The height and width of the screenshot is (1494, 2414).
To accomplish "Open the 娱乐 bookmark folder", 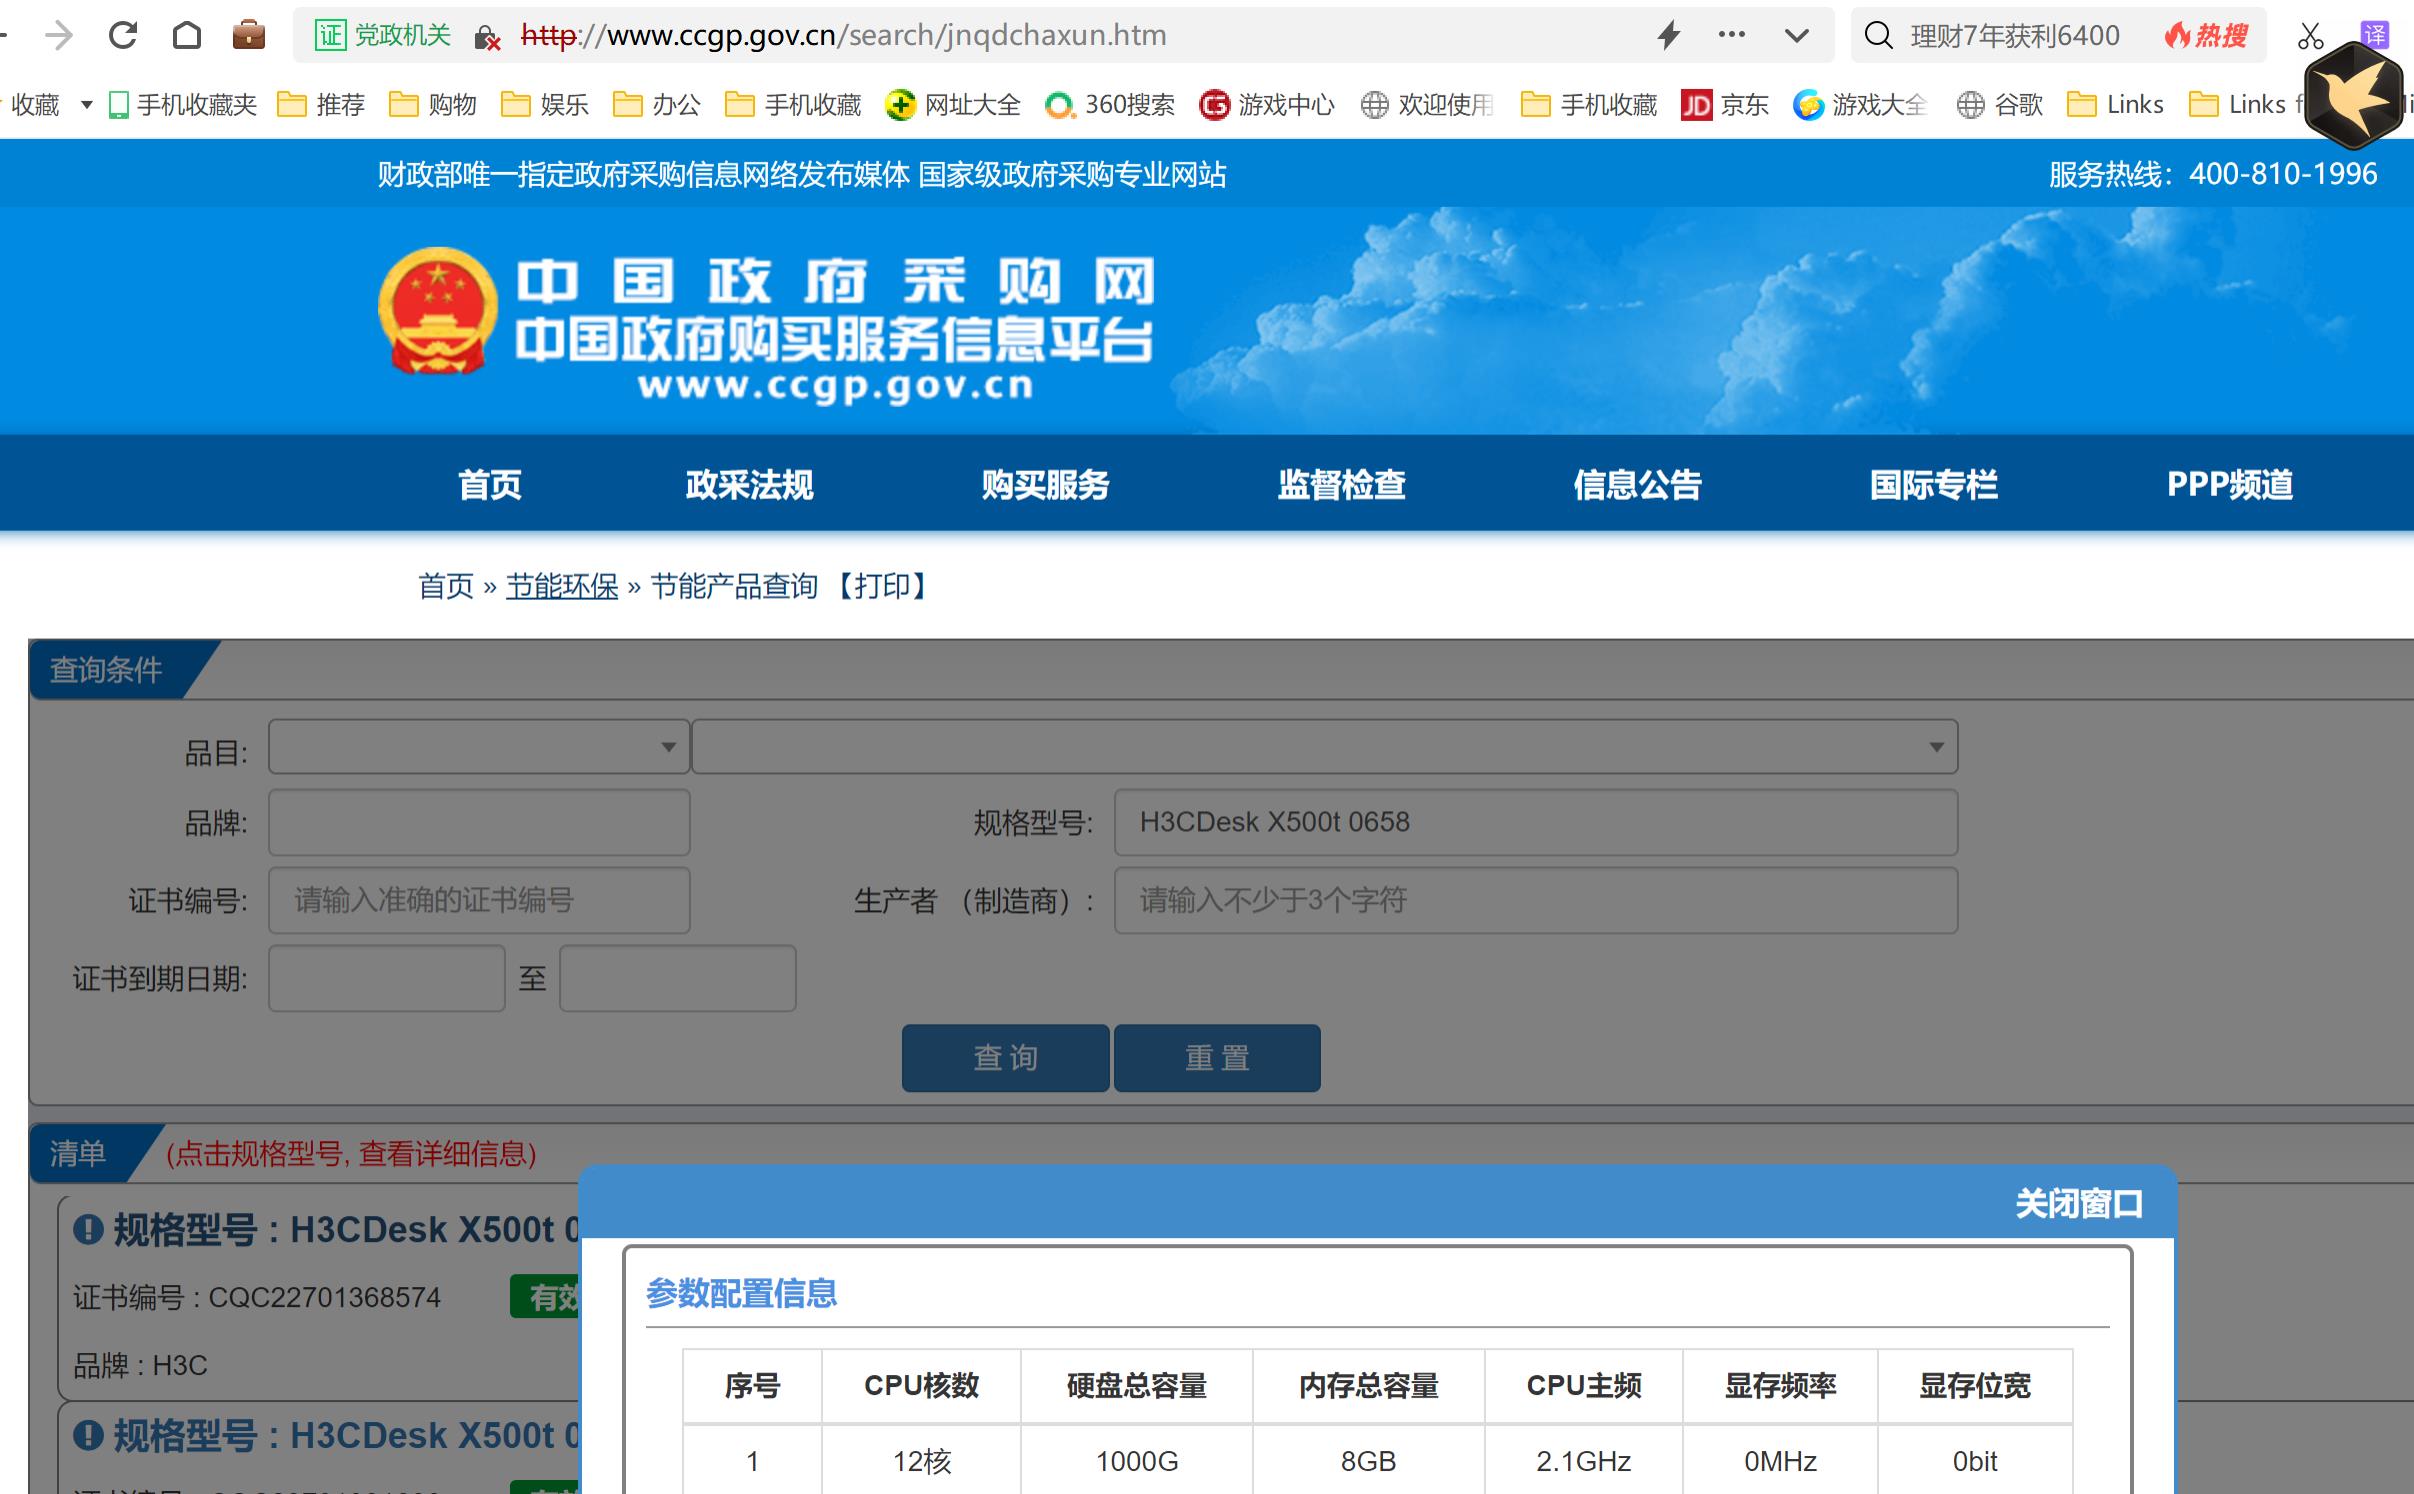I will [545, 104].
